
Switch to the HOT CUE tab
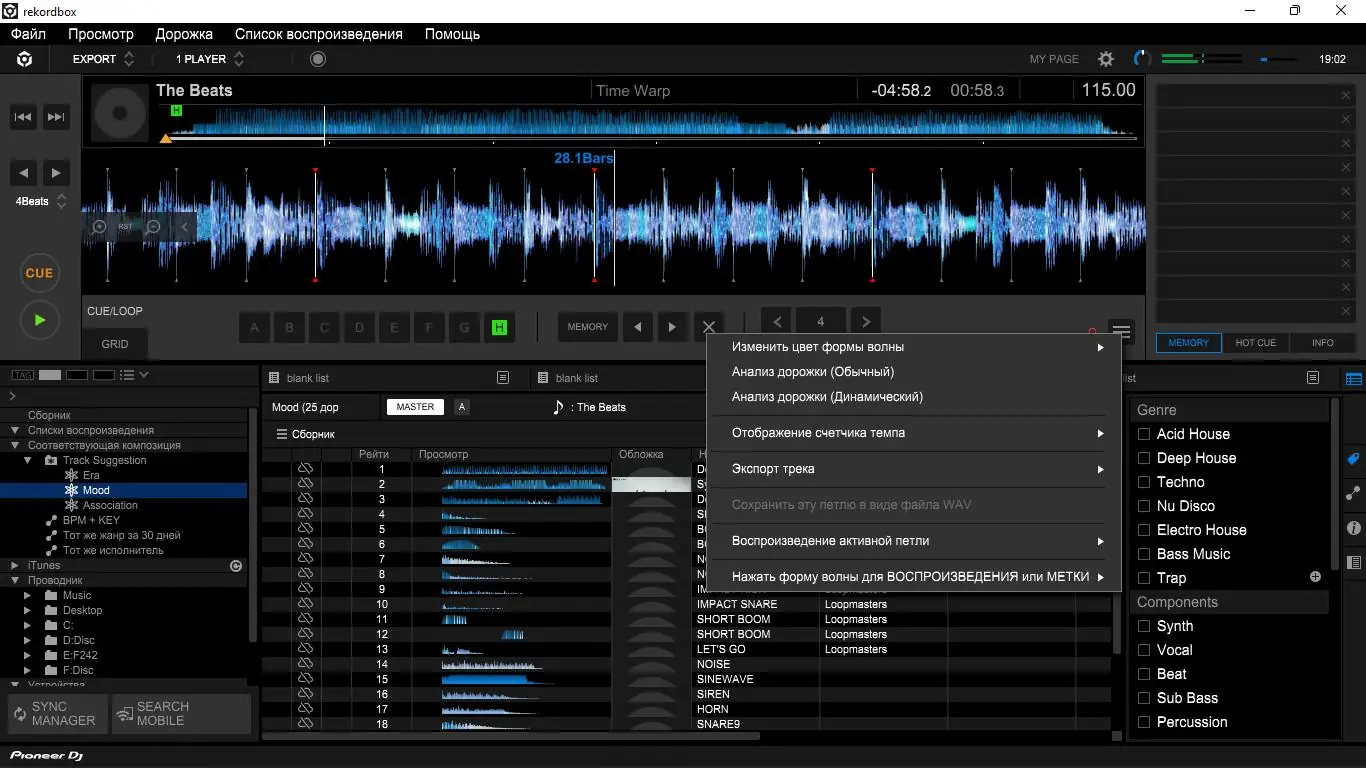[x=1255, y=343]
